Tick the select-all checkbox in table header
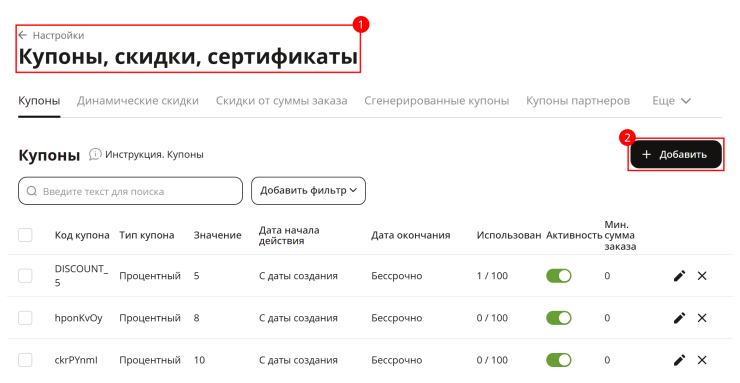This screenshot has width=740, height=383. [25, 235]
